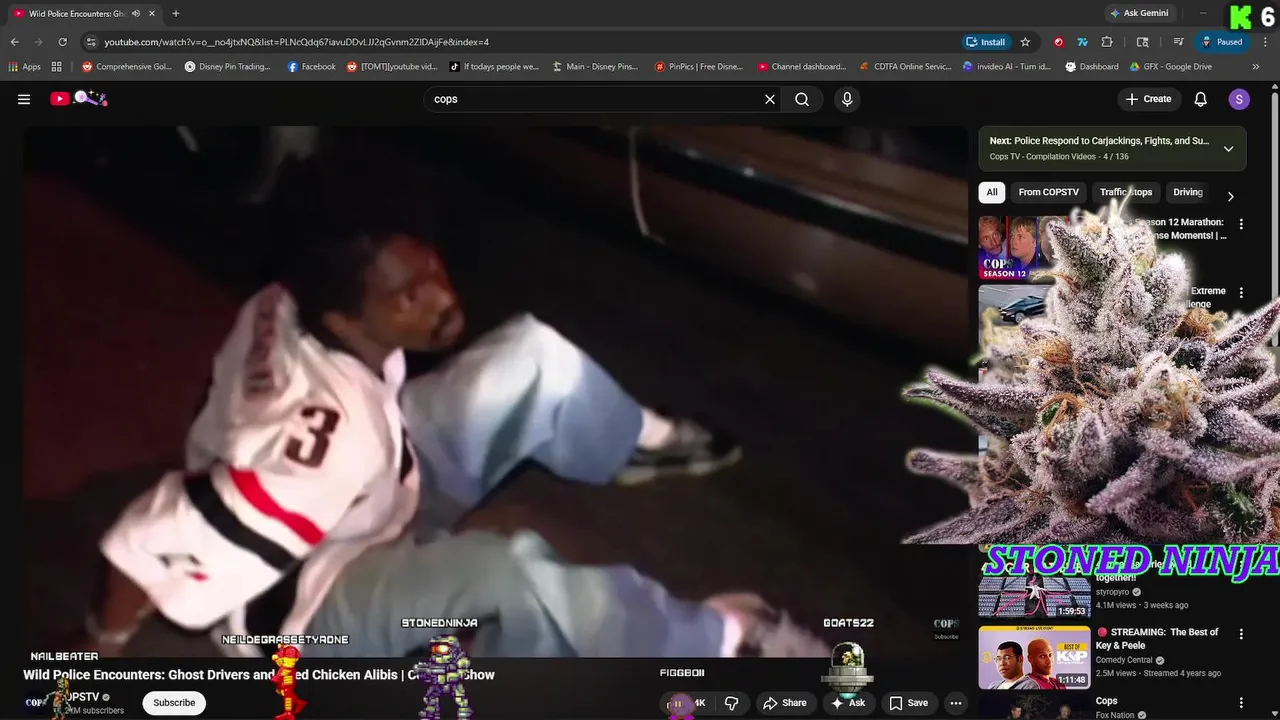Open the invideo AI bookmark
Screen dimensions: 1280x720
(x=1007, y=67)
